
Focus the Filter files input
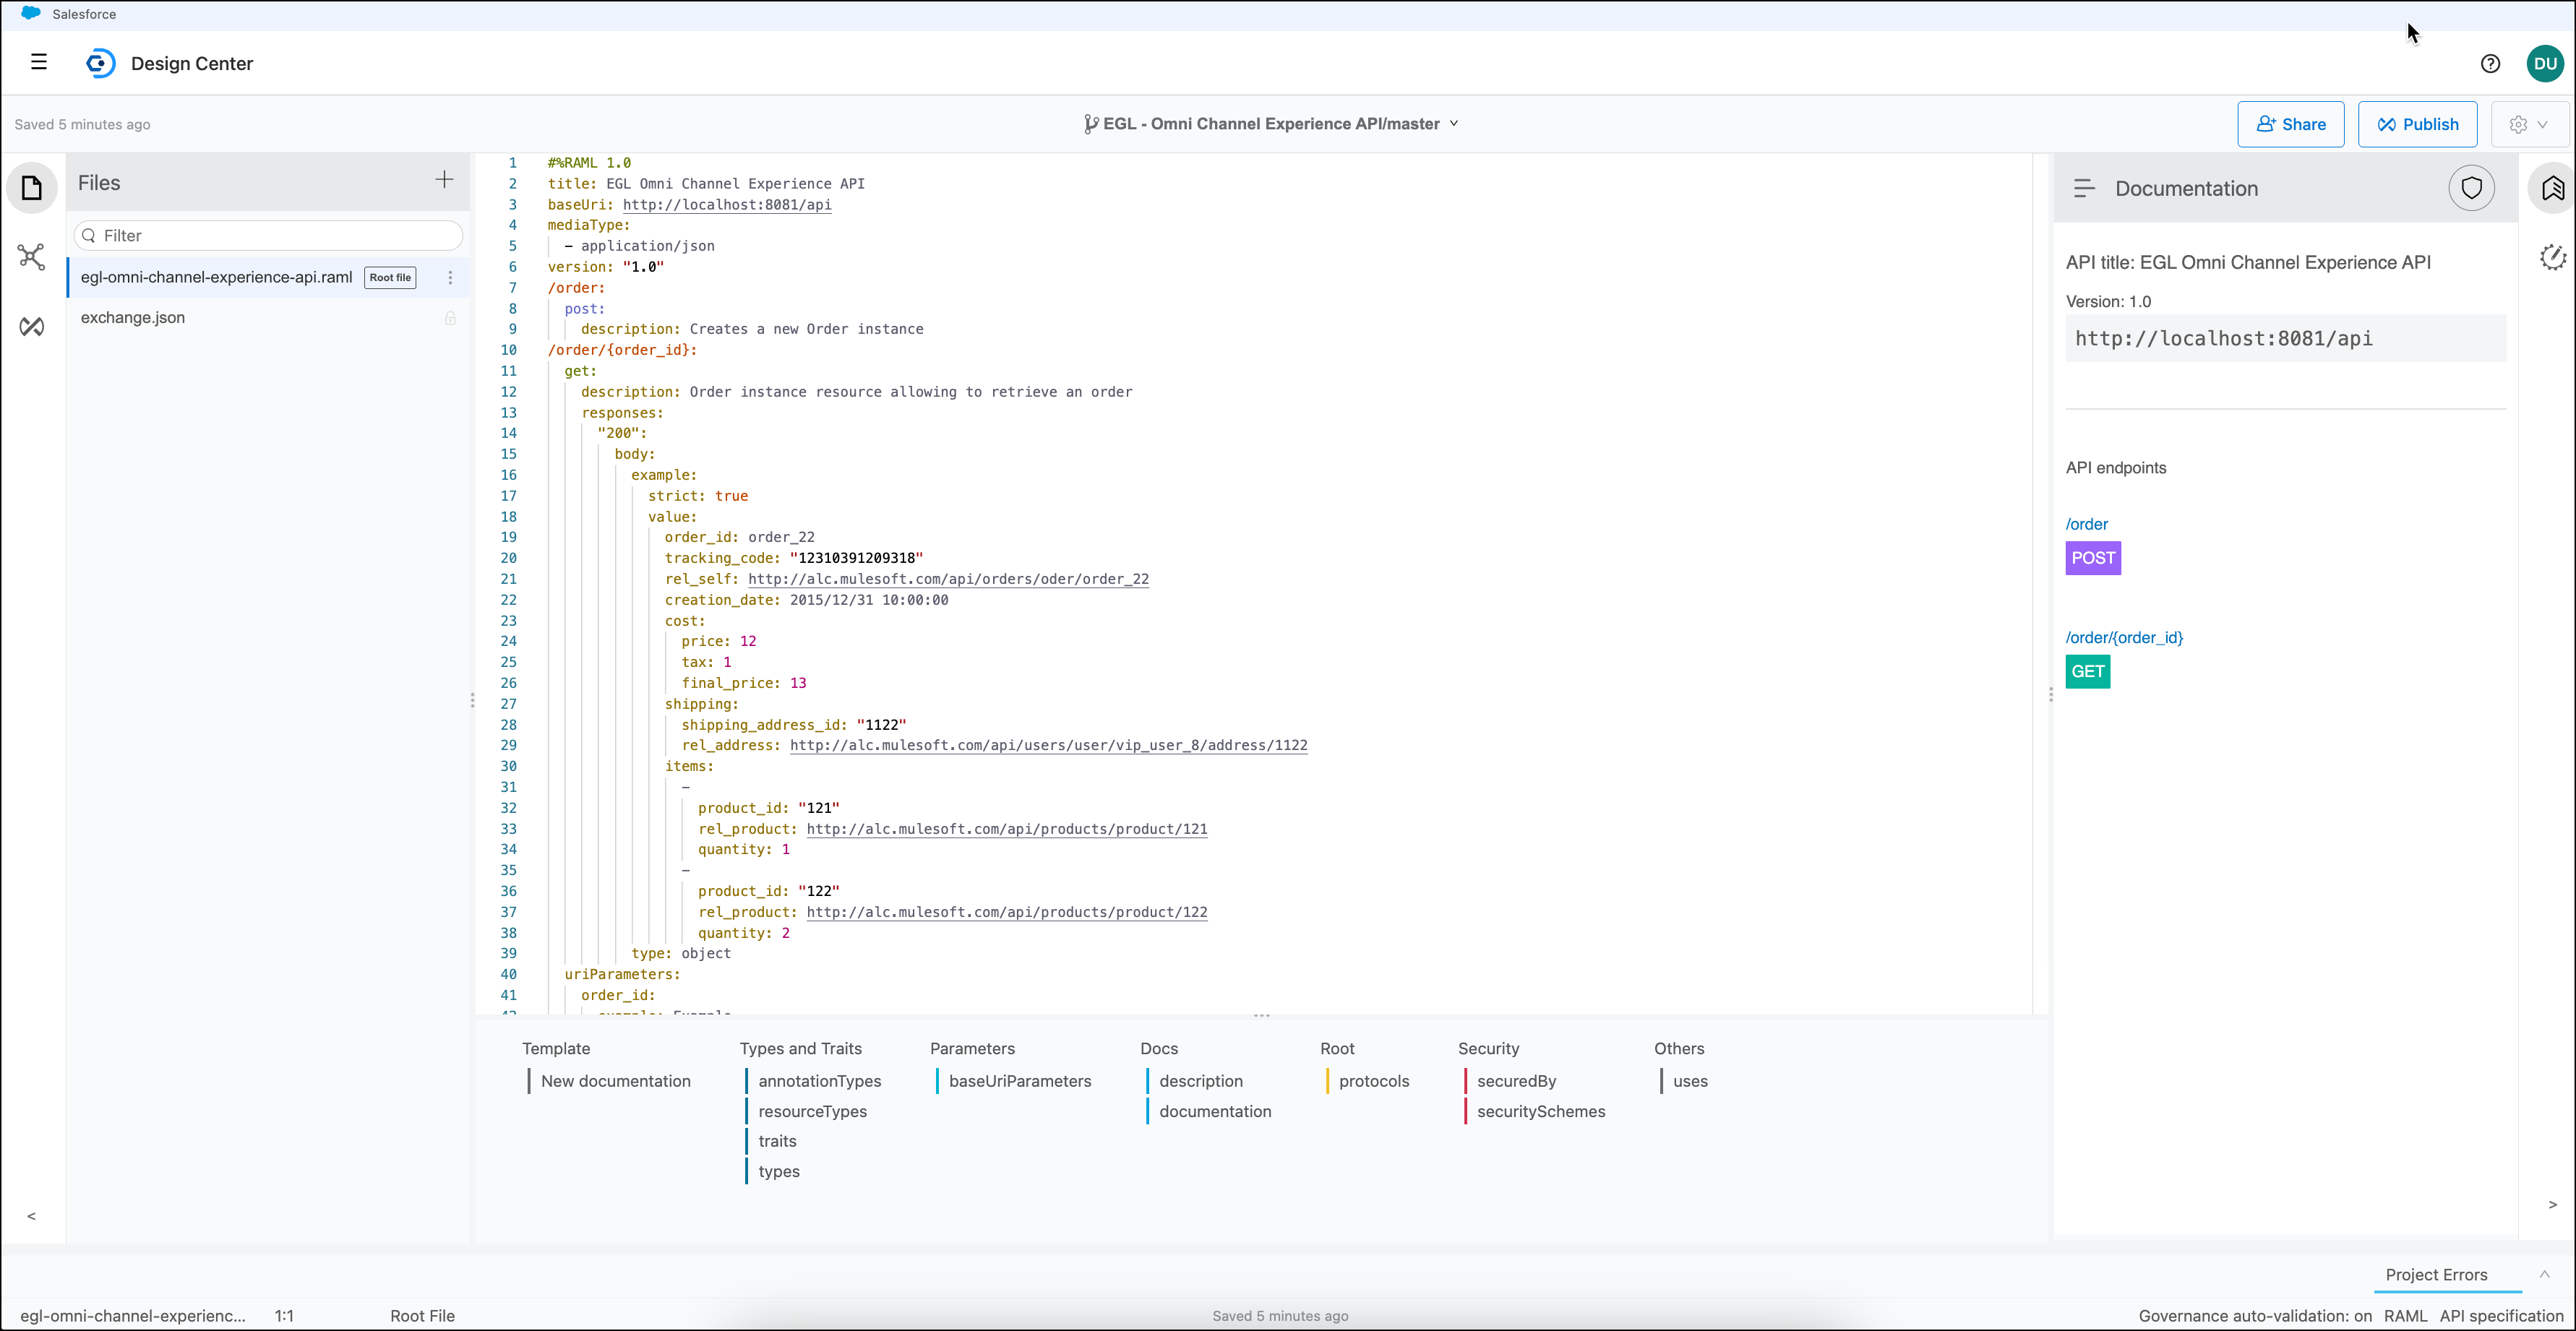click(x=268, y=236)
